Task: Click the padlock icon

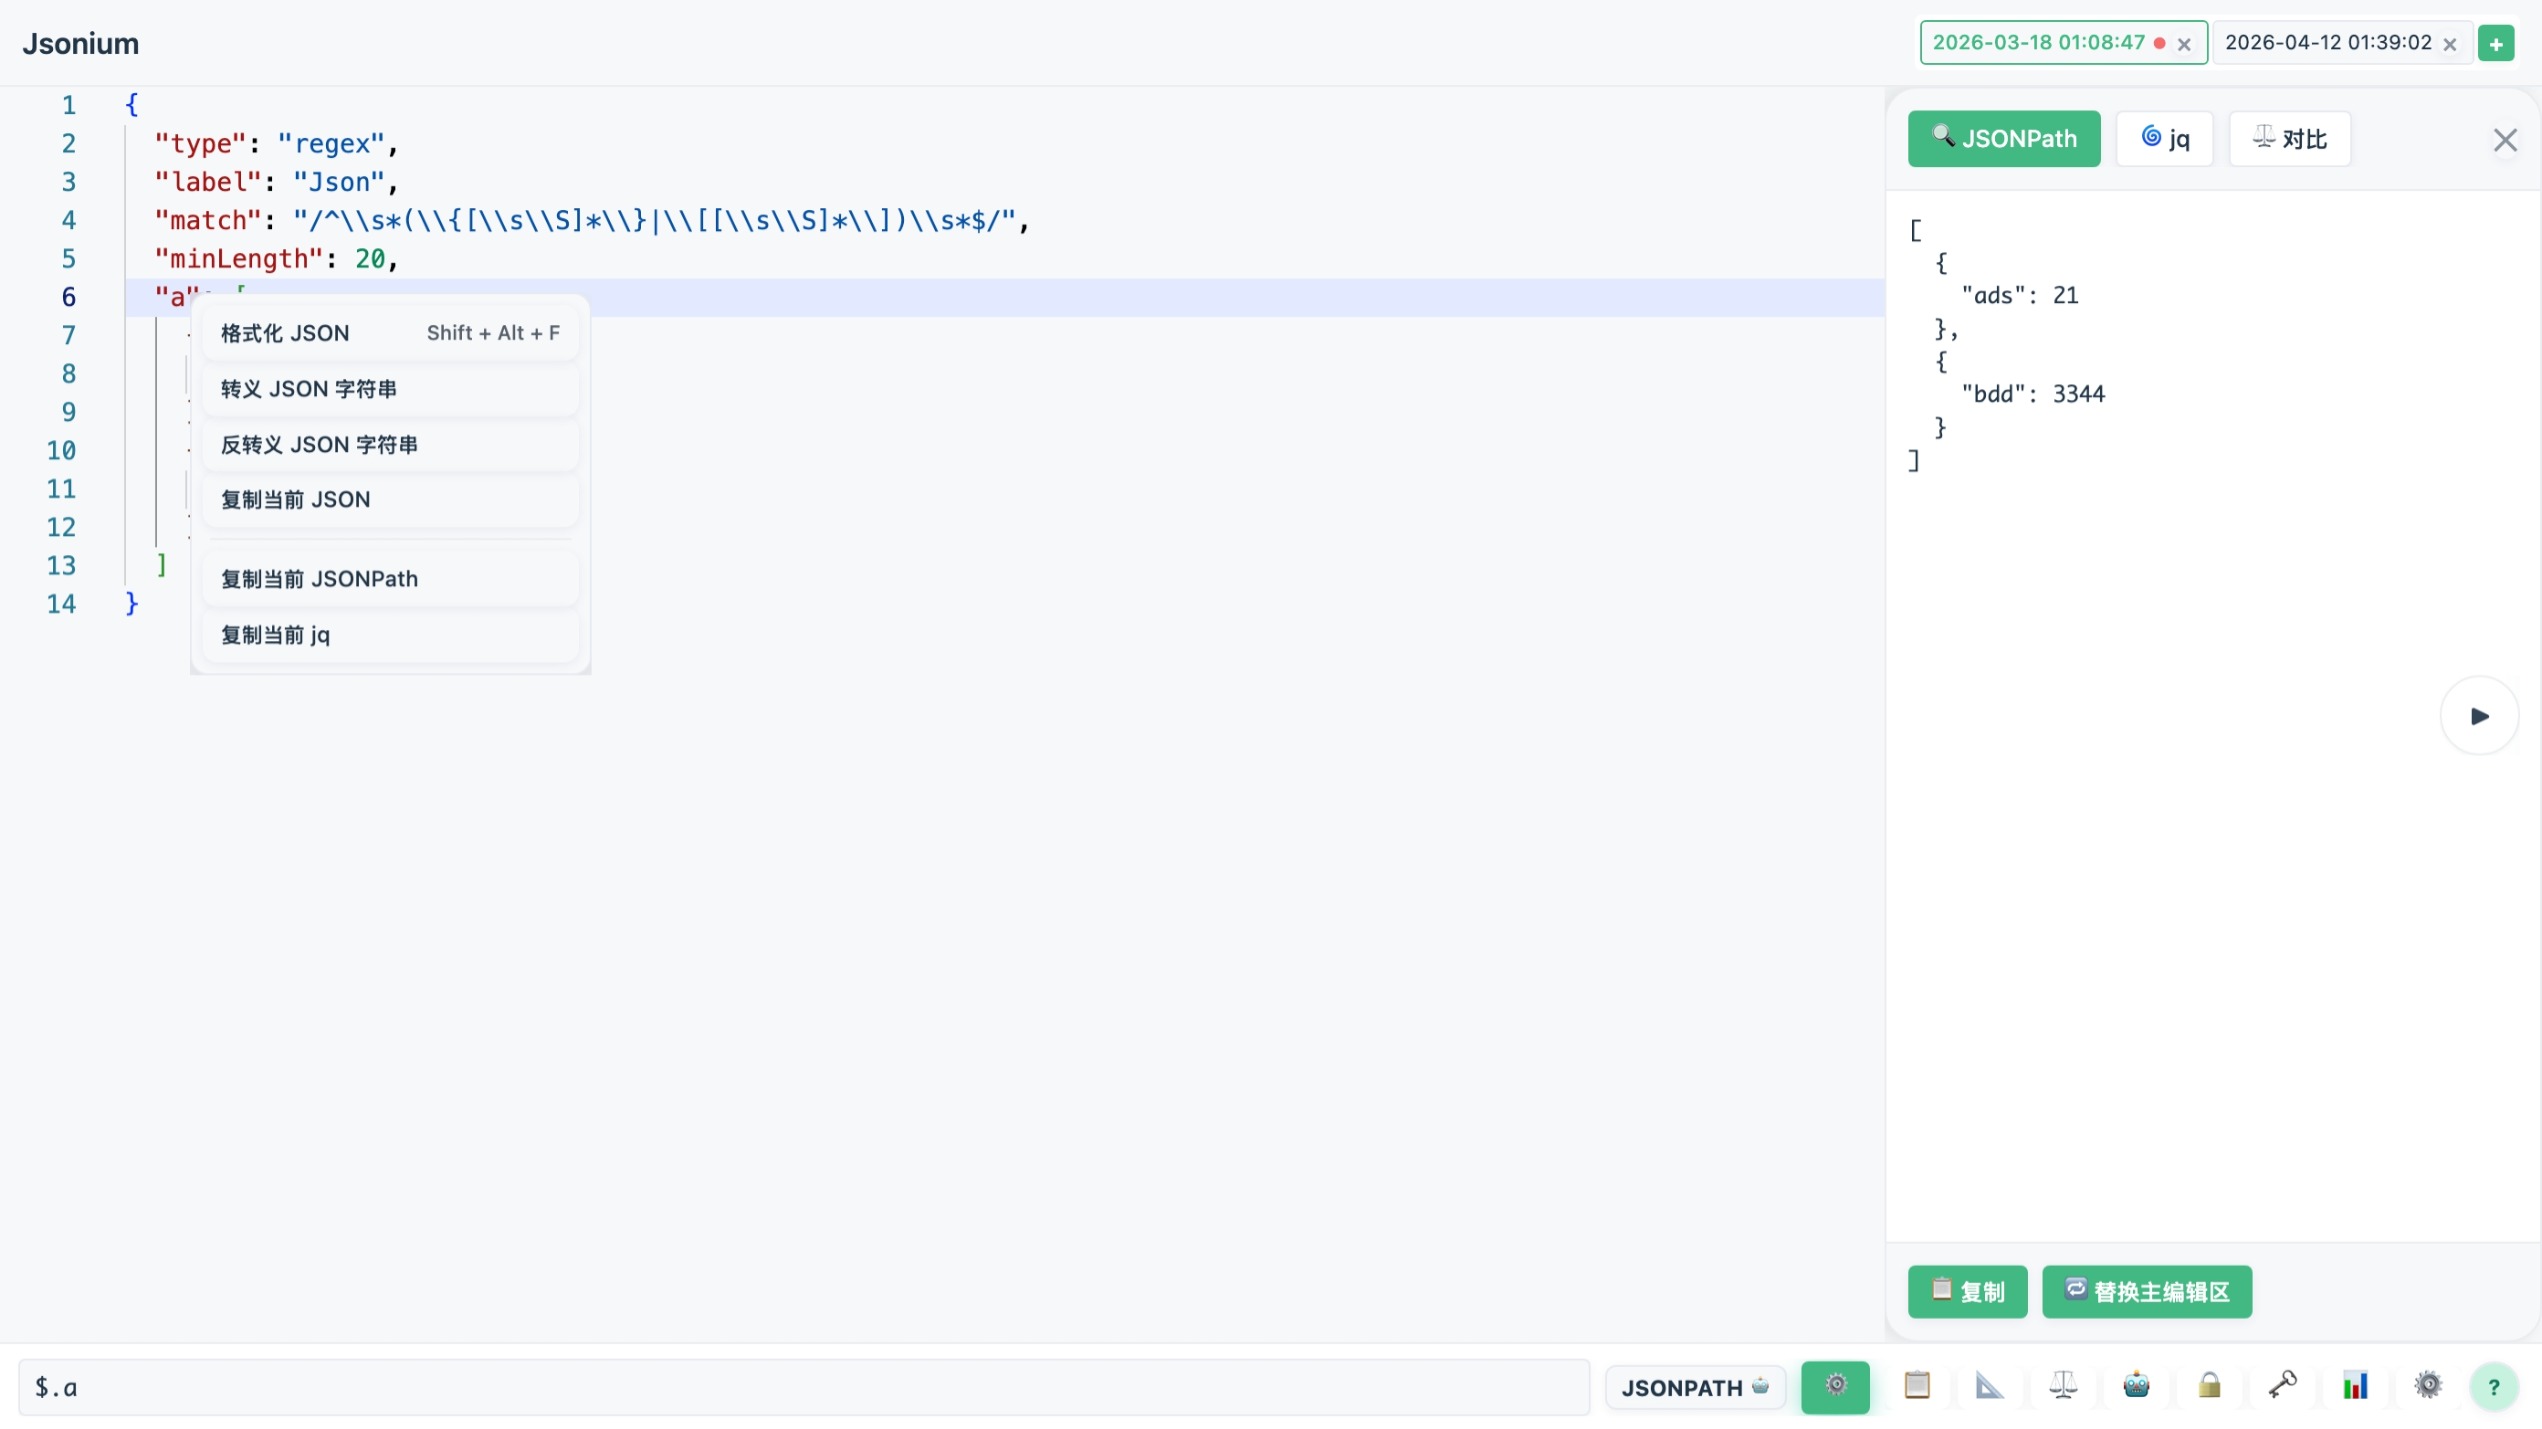Action: [x=2209, y=1386]
